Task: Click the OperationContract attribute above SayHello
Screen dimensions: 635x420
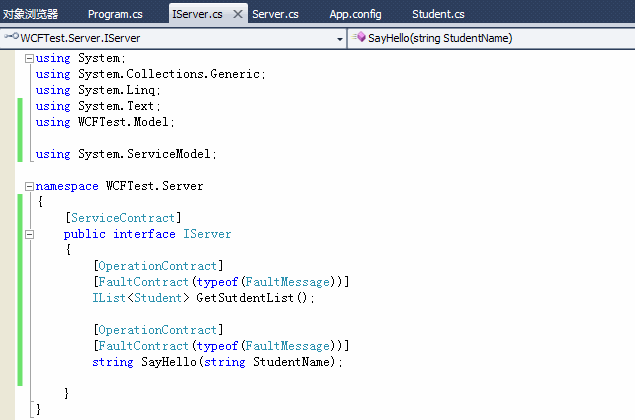Action: 158,330
